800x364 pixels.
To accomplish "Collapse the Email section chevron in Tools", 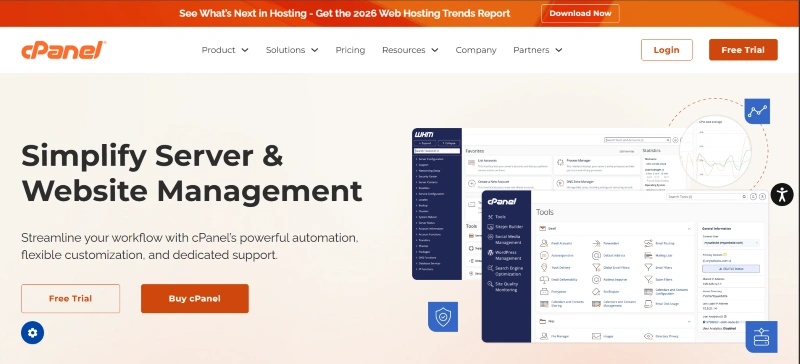I will [x=689, y=229].
